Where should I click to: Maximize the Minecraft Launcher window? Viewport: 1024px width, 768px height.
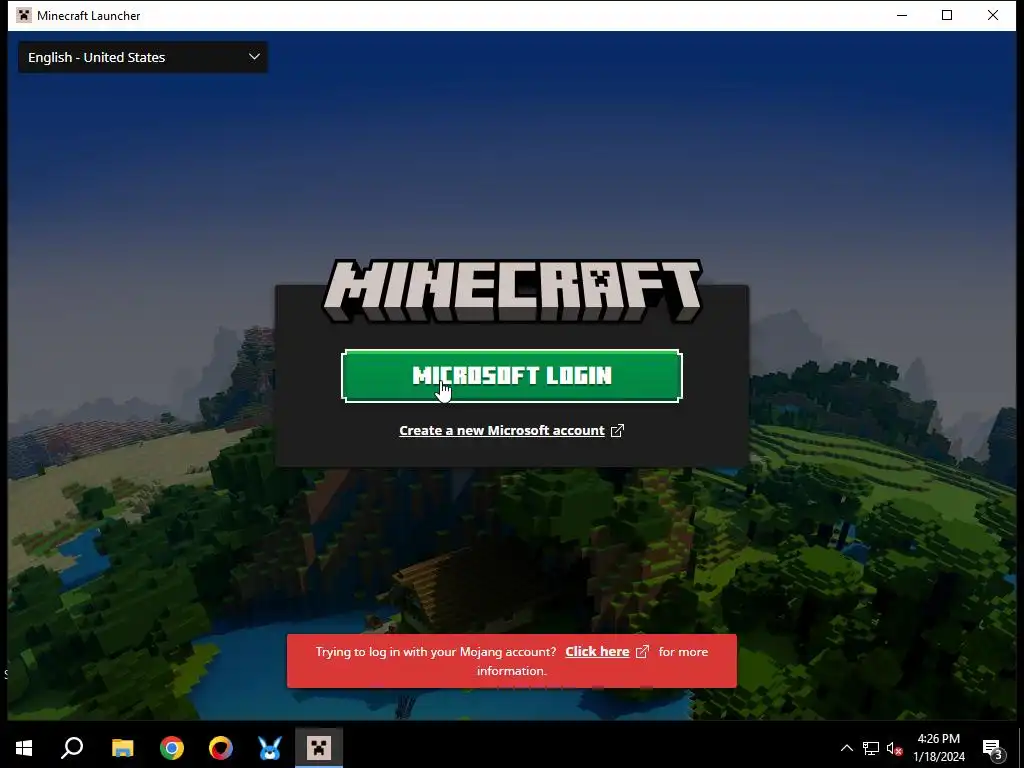947,15
